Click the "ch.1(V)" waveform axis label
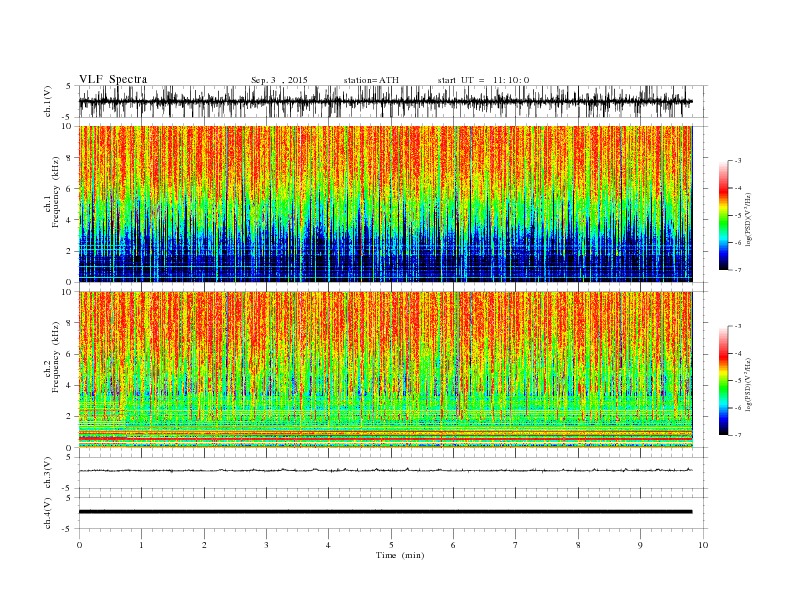The width and height of the screenshot is (792, 612). pos(48,101)
